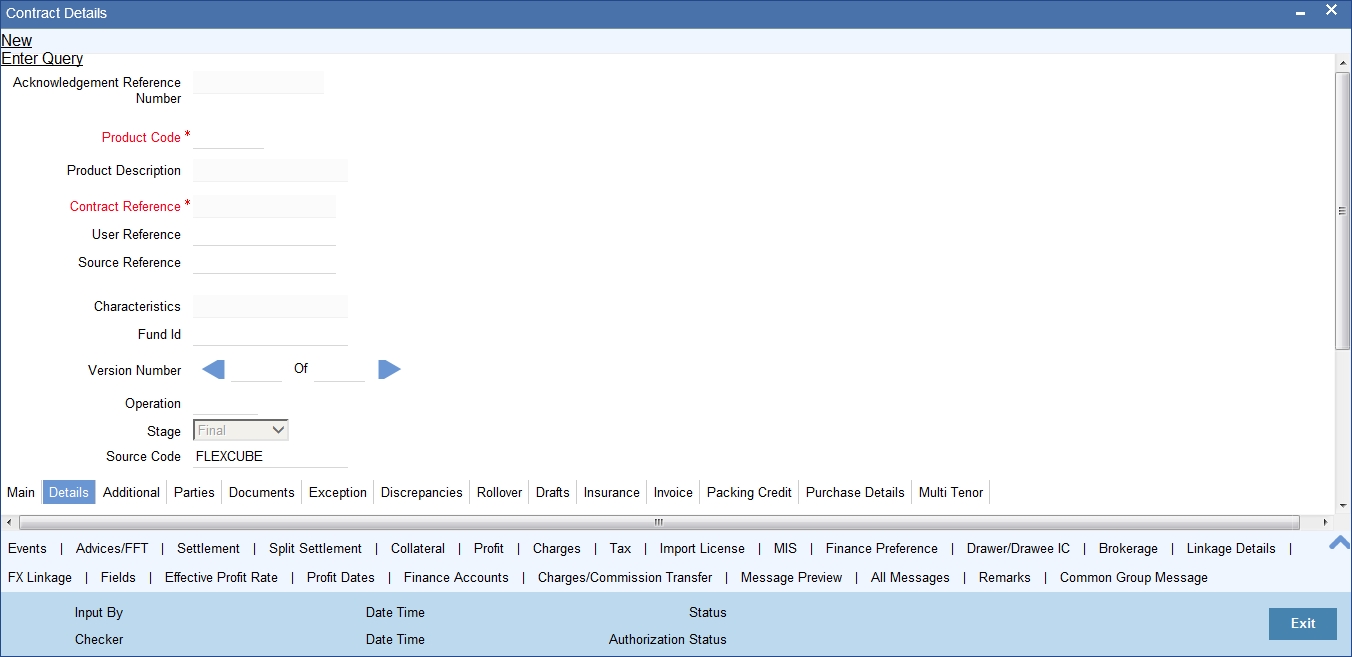Image resolution: width=1352 pixels, height=657 pixels.
Task: Open the Tax link
Action: pos(620,548)
